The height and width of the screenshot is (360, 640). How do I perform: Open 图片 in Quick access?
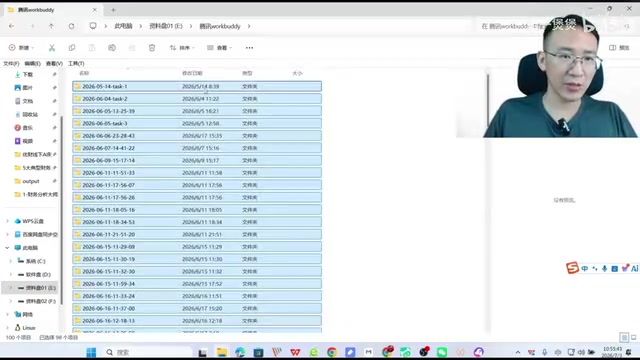(27, 88)
